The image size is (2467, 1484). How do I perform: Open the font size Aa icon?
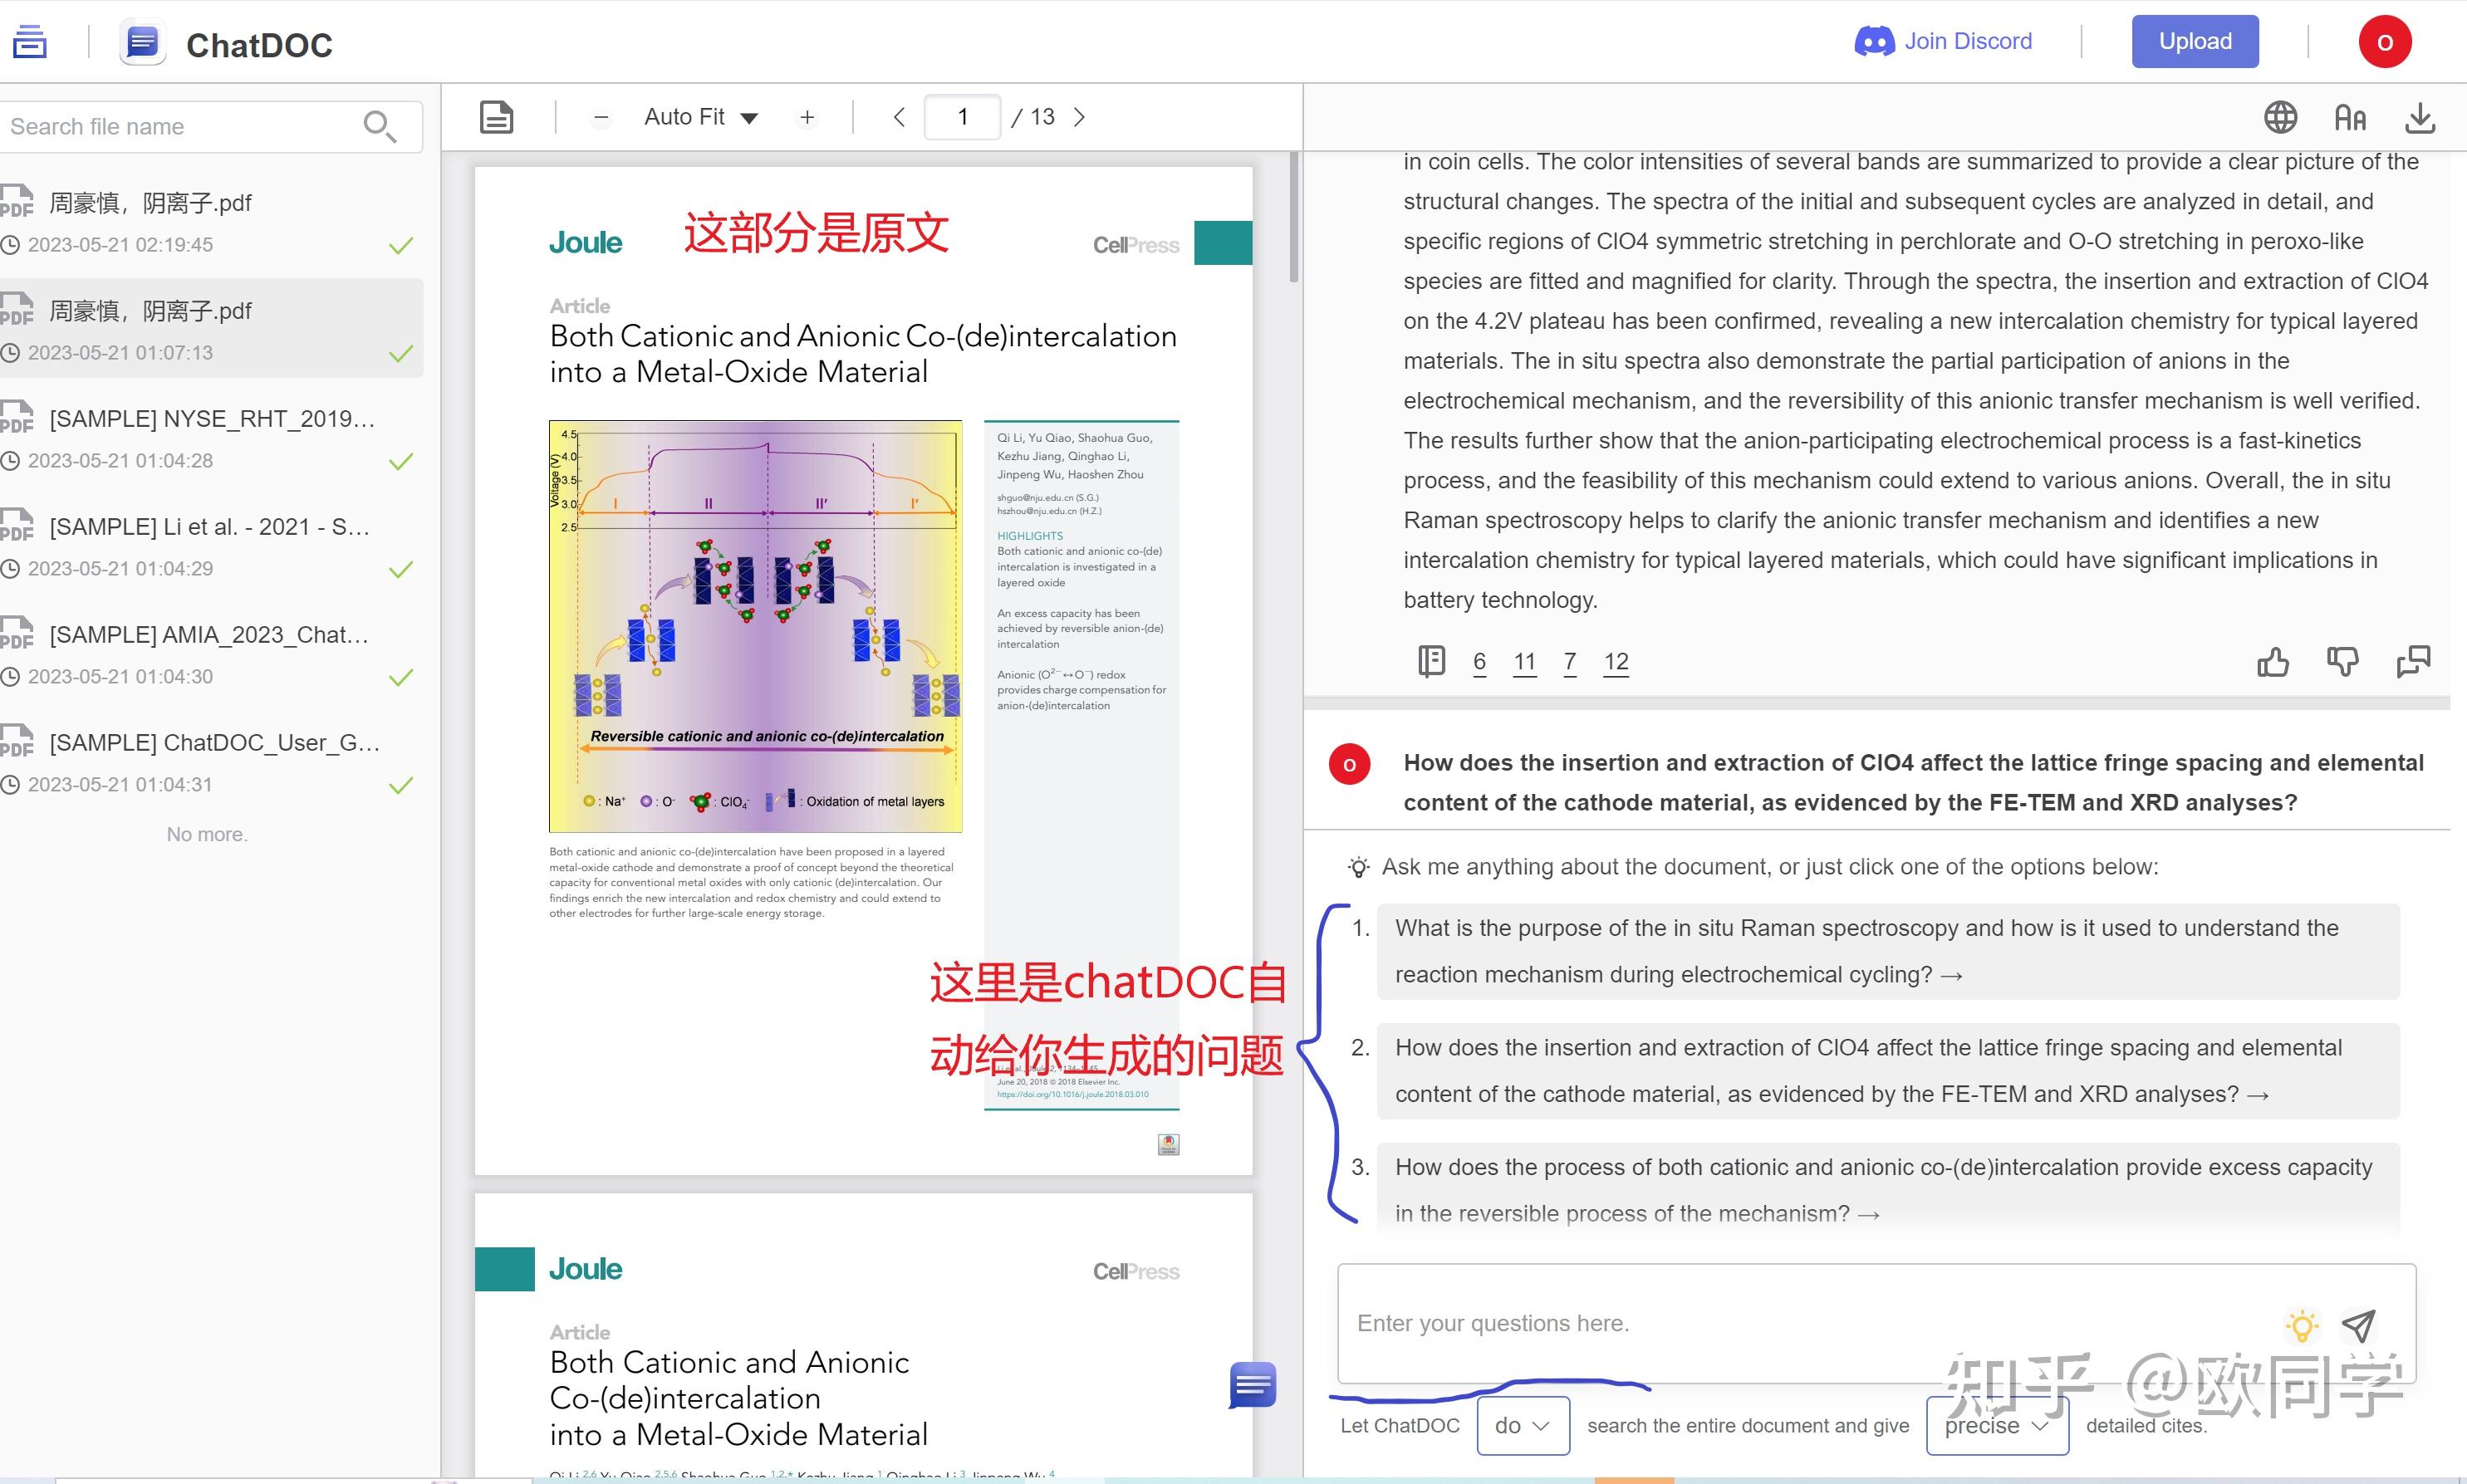[x=2349, y=118]
